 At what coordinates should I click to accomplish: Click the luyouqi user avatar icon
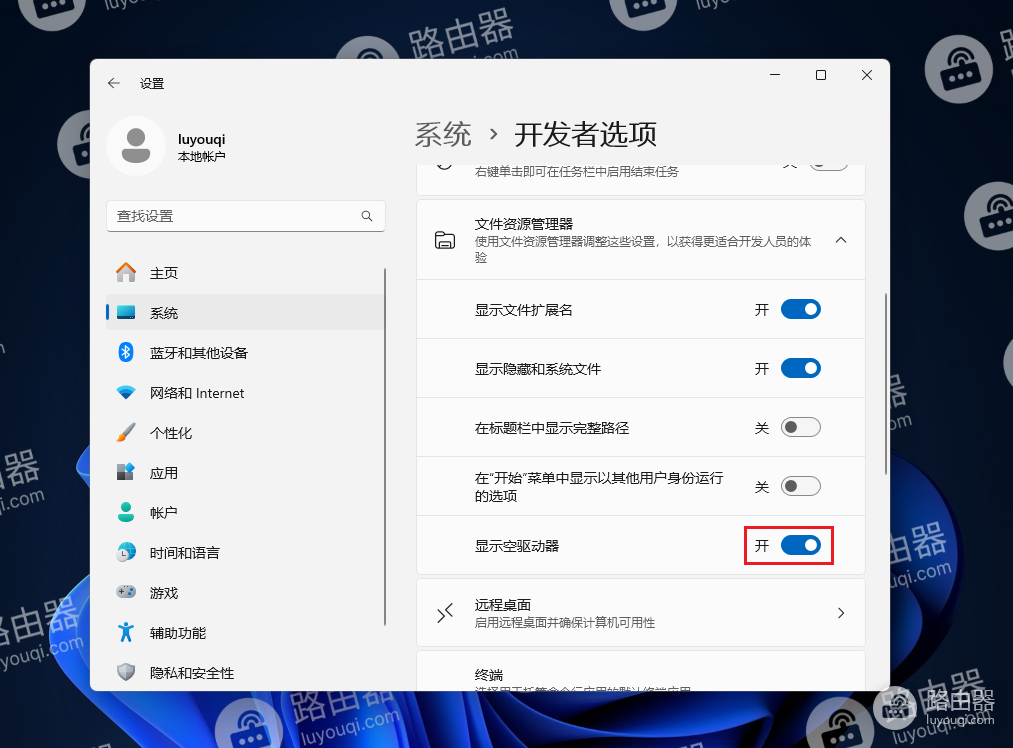click(136, 146)
